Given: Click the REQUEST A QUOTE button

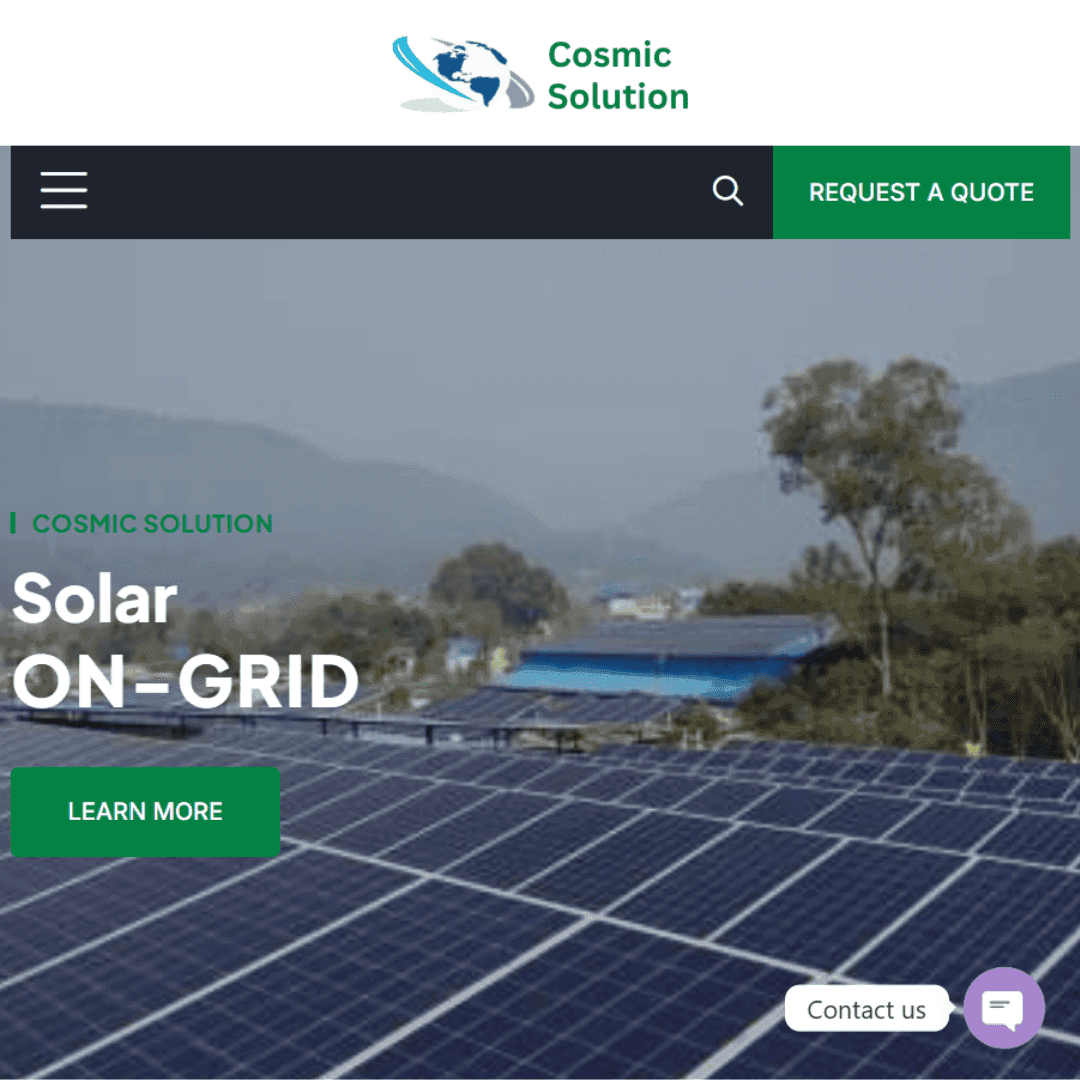Looking at the screenshot, I should click(x=921, y=192).
